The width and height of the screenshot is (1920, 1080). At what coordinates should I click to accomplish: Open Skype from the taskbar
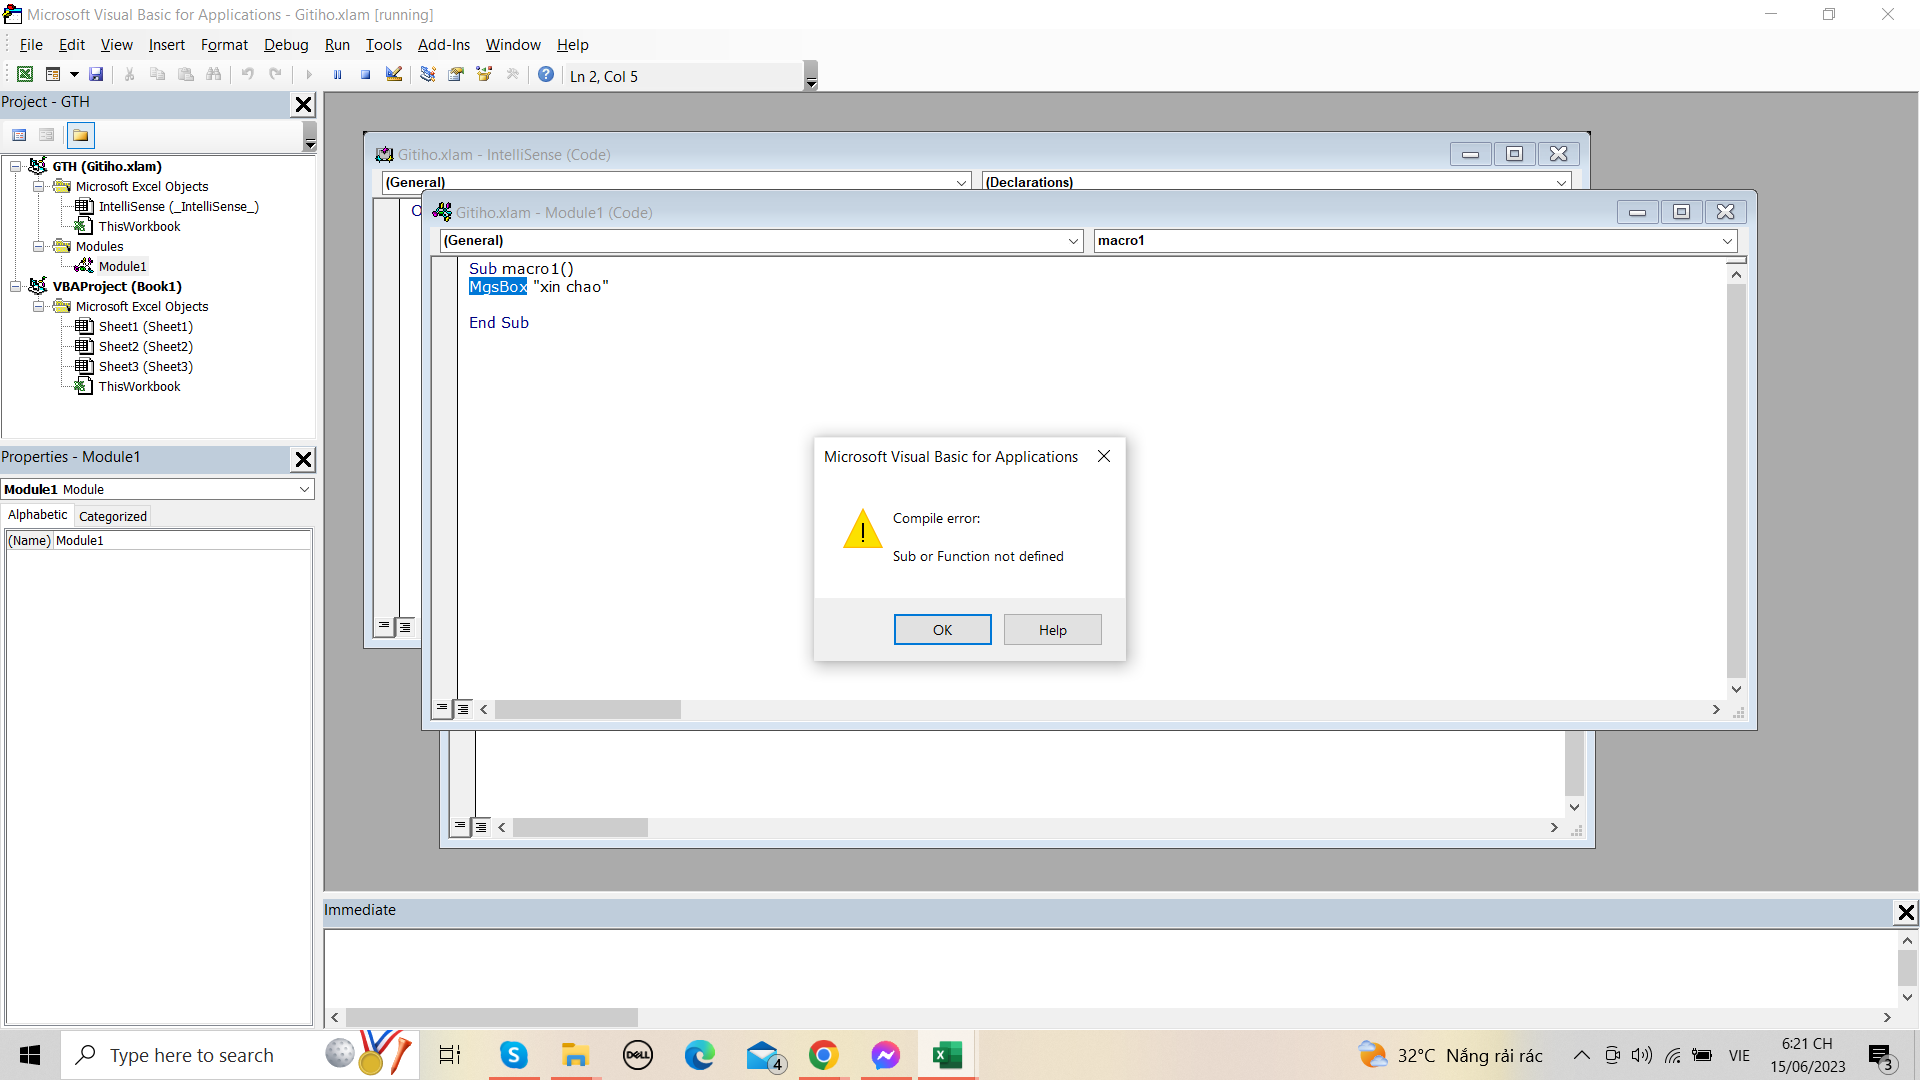[x=514, y=1055]
